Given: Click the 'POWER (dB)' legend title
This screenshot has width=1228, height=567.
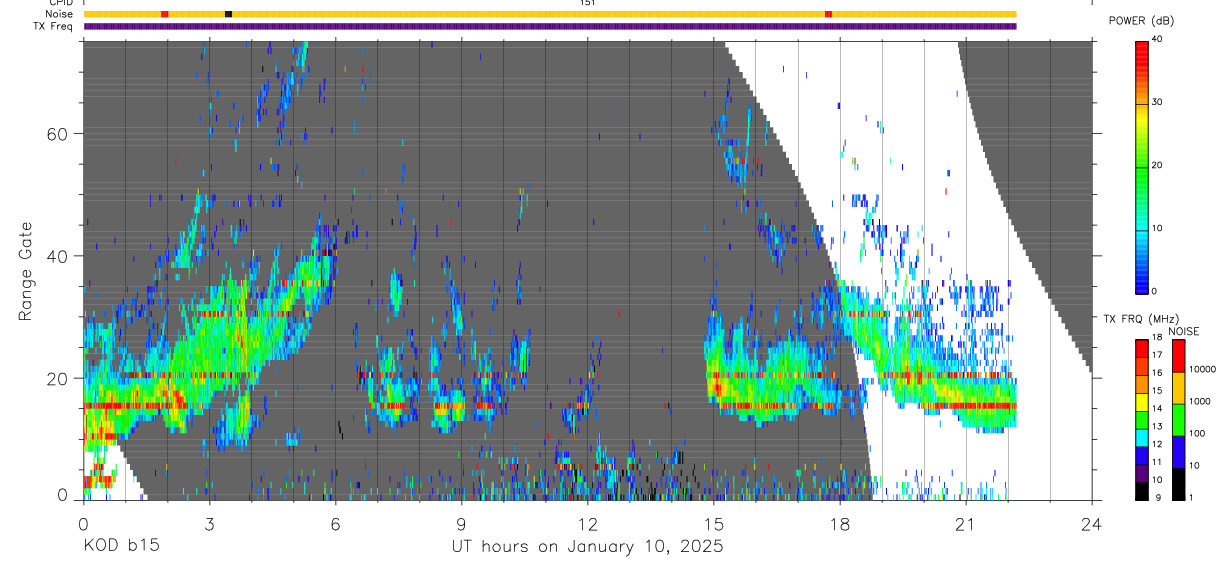Looking at the screenshot, I should coord(1141,21).
